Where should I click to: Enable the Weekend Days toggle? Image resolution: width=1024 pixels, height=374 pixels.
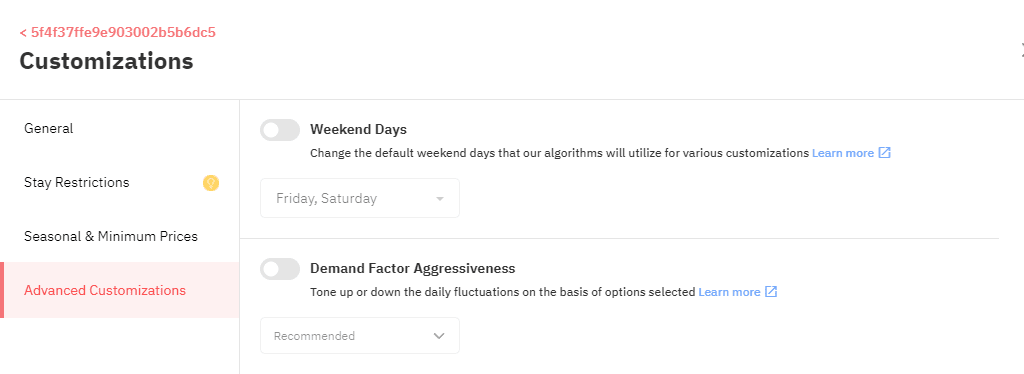pyautogui.click(x=280, y=130)
